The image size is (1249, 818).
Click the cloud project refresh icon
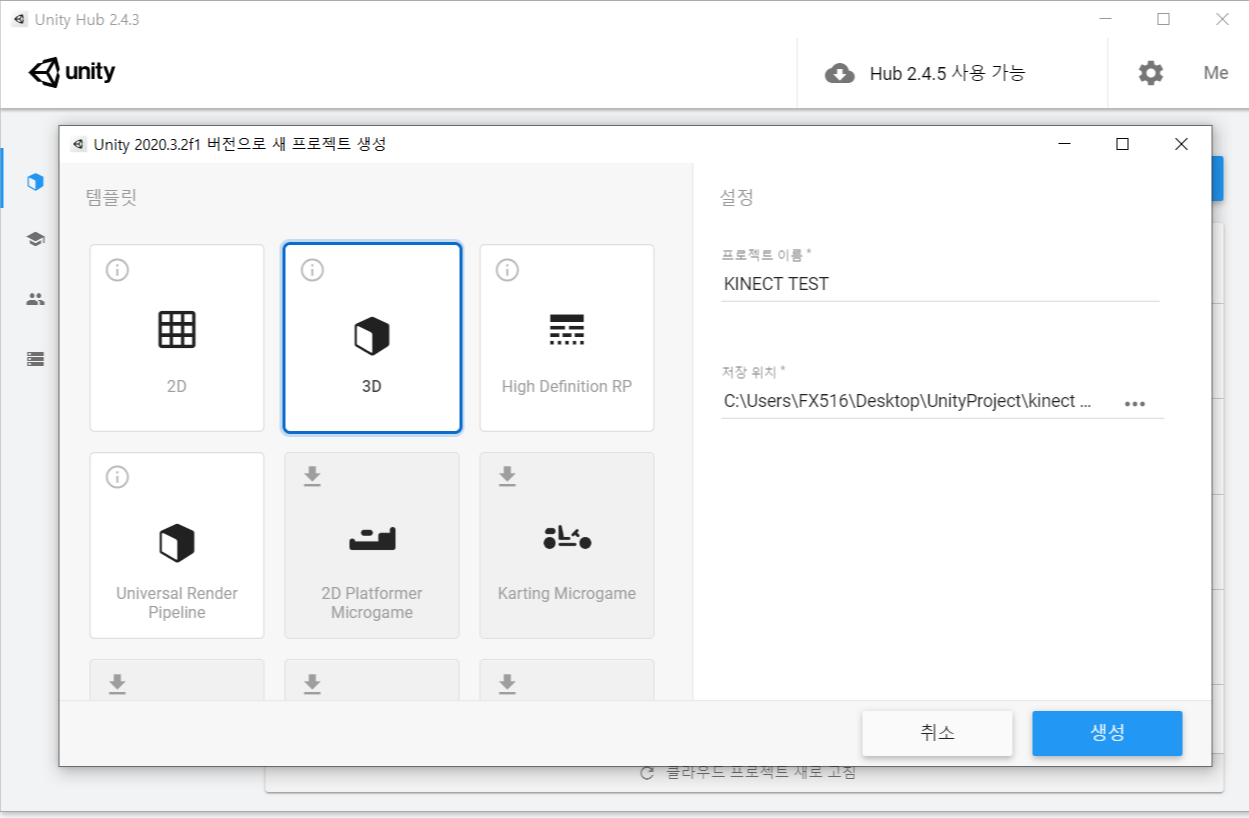point(647,773)
